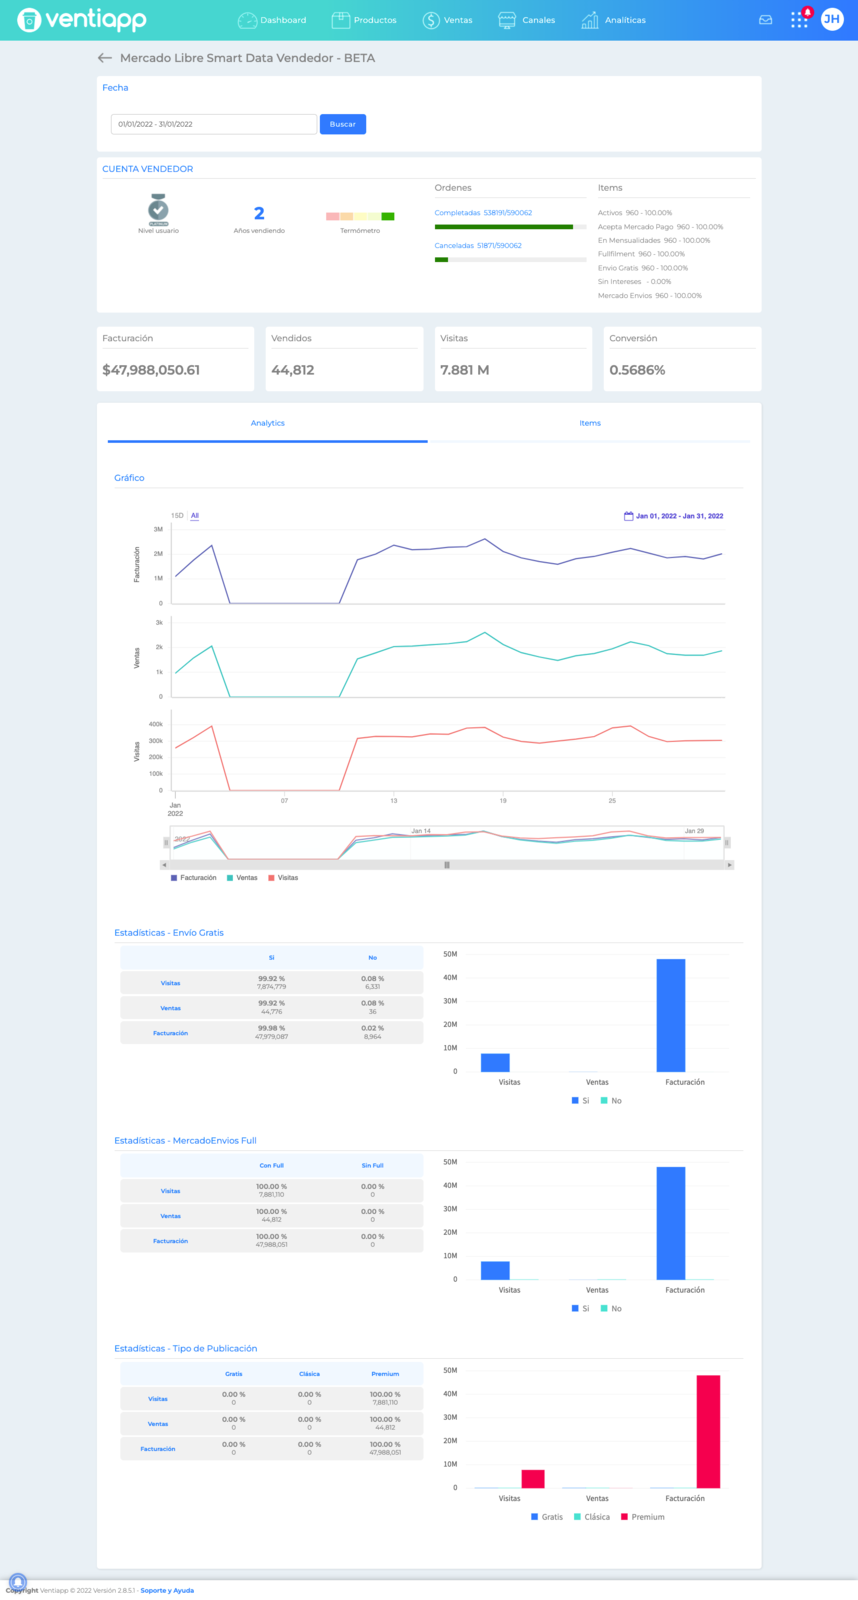This screenshot has width=858, height=1600.
Task: Focus the date range input field
Action: (214, 124)
